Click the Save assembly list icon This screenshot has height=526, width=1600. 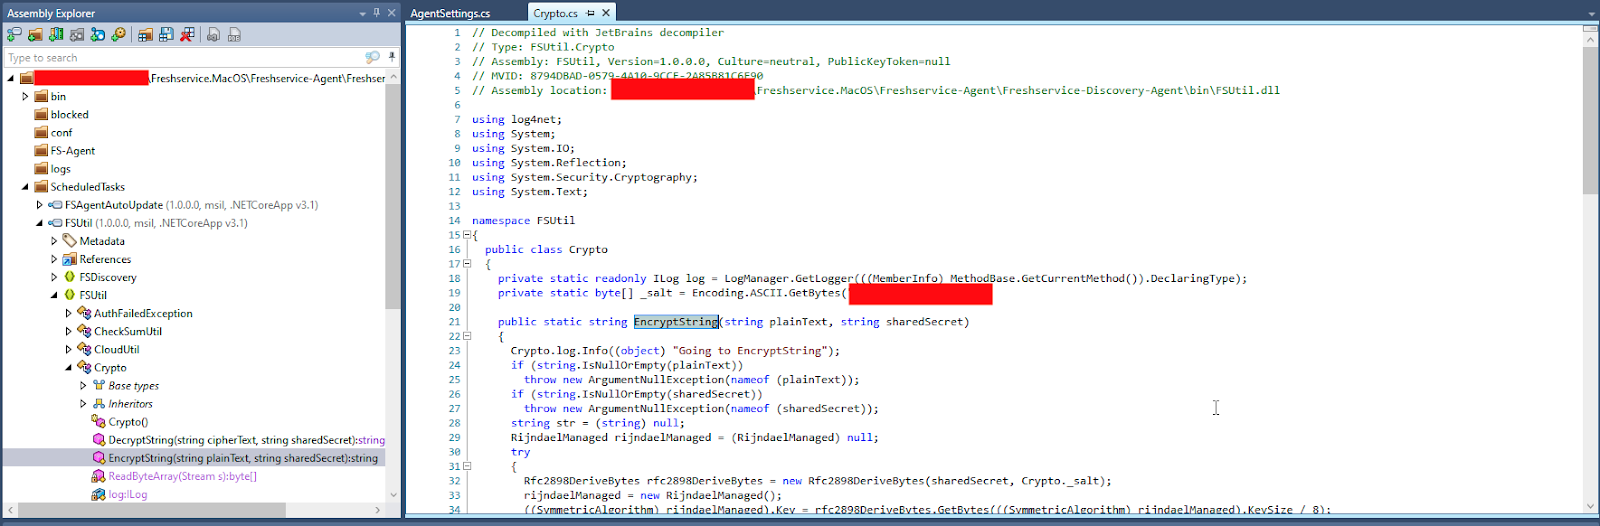[x=166, y=35]
